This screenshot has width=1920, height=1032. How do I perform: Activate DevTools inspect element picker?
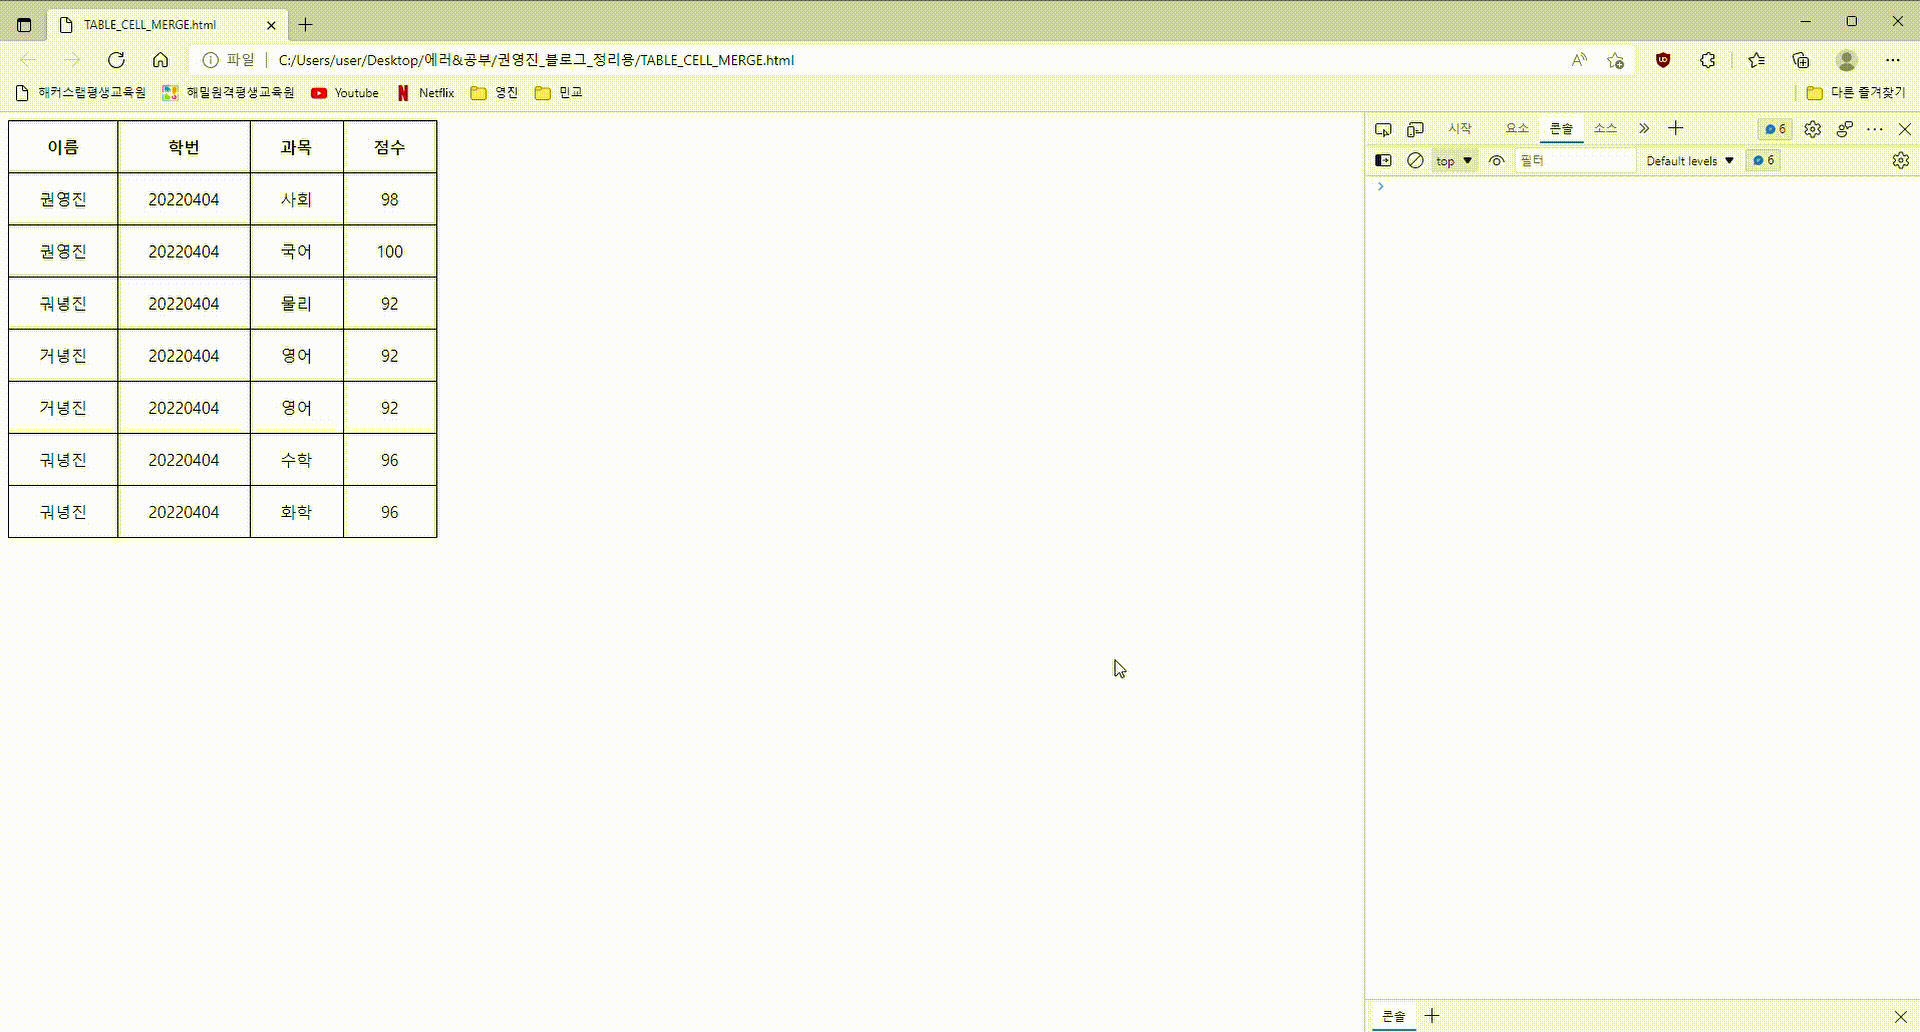[x=1383, y=129]
